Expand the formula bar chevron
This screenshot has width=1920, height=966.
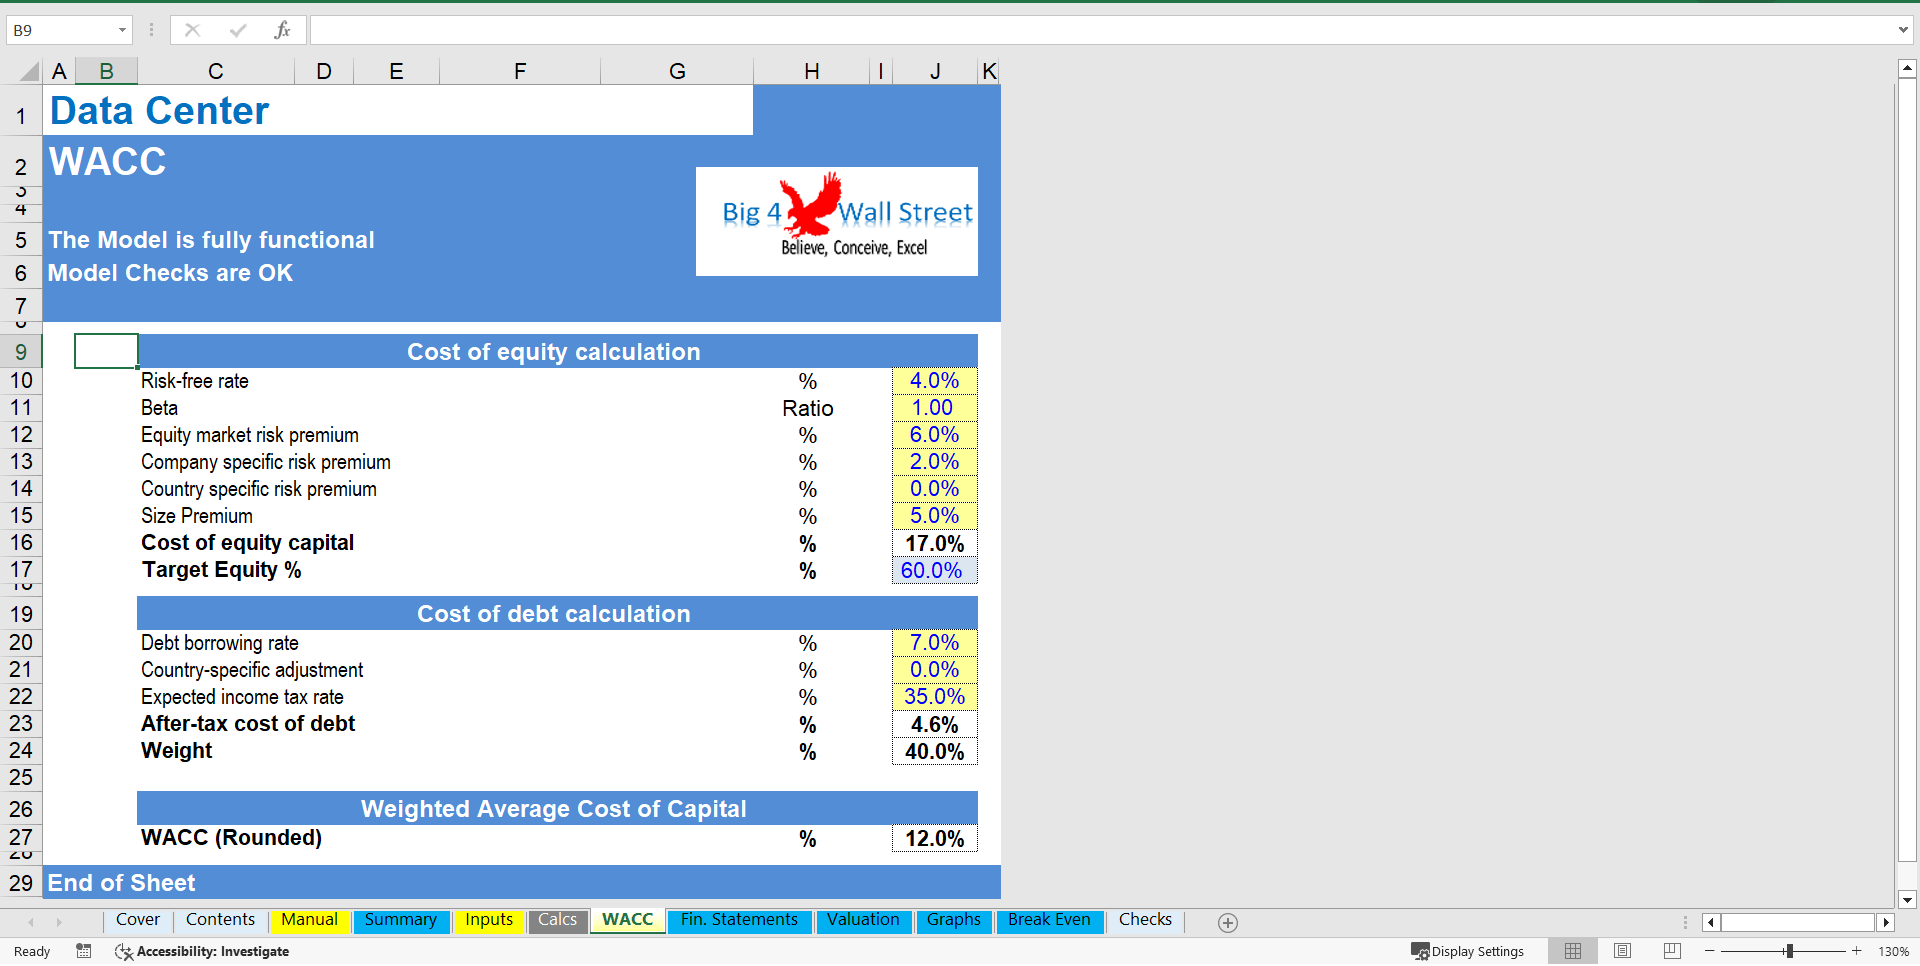point(1903,30)
